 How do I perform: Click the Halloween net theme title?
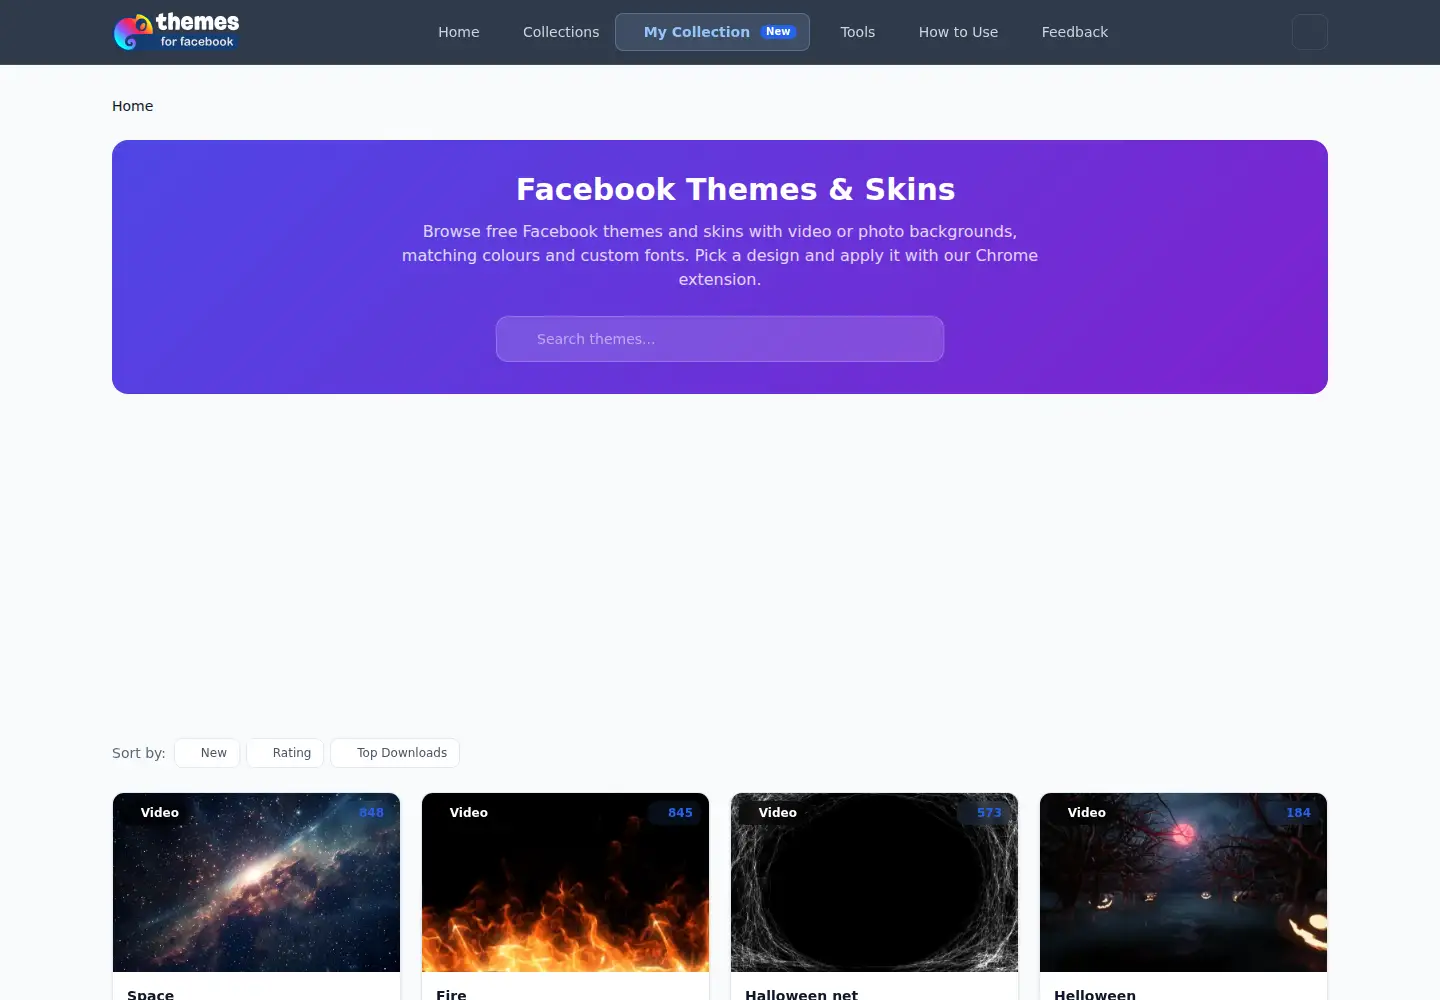pyautogui.click(x=801, y=994)
